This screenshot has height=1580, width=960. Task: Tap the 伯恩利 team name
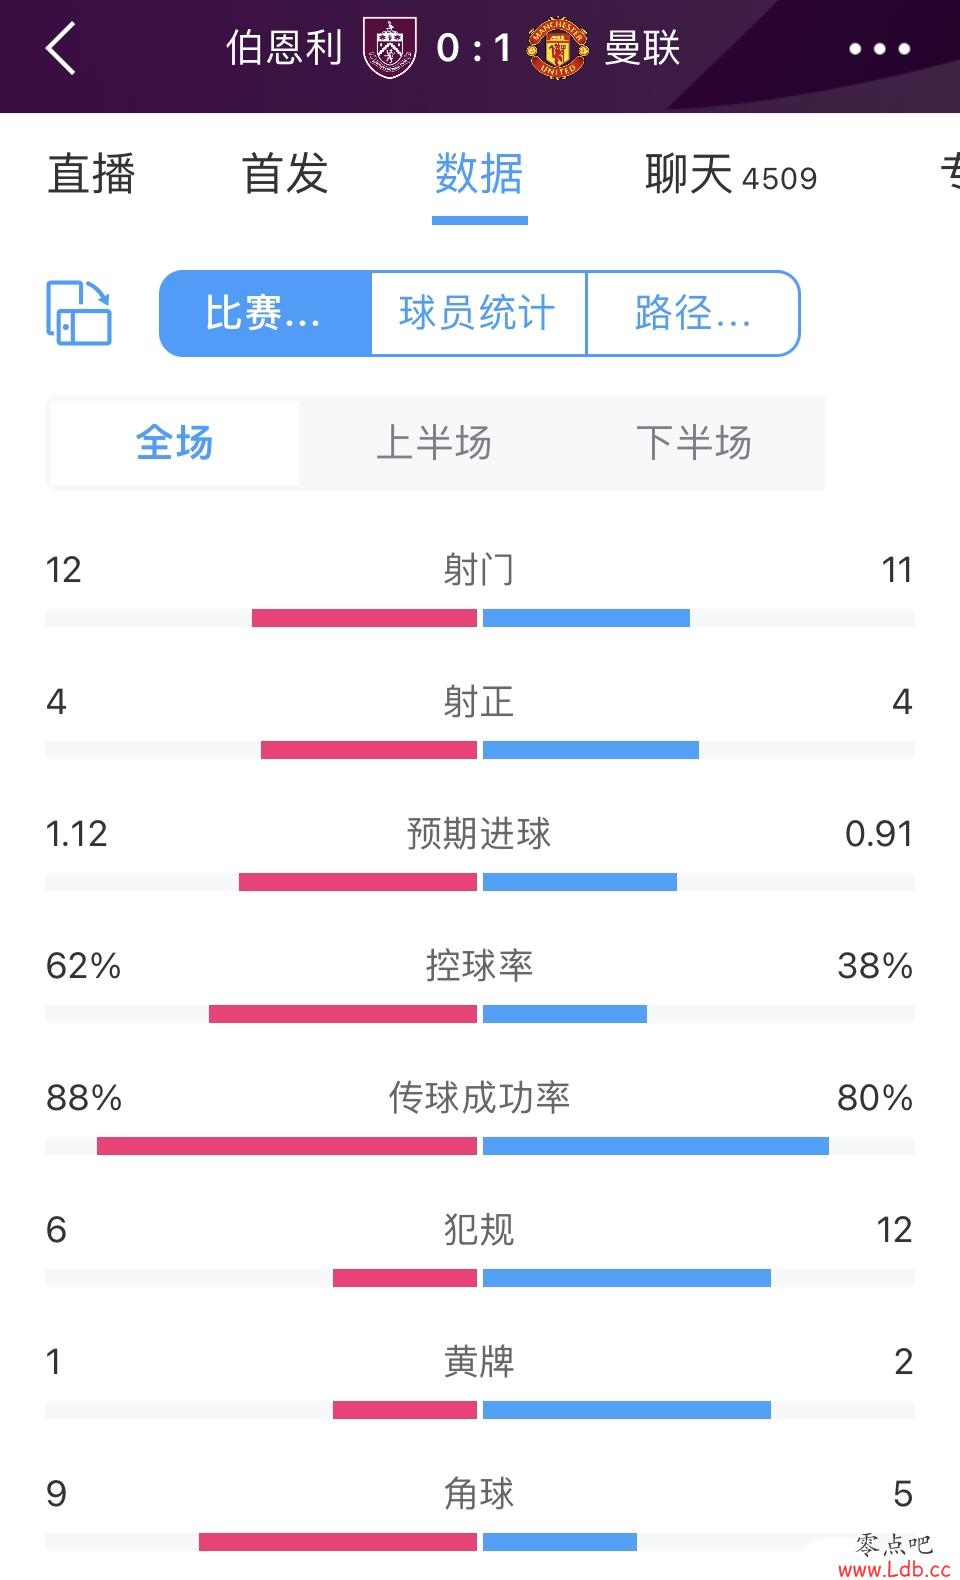(x=285, y=48)
